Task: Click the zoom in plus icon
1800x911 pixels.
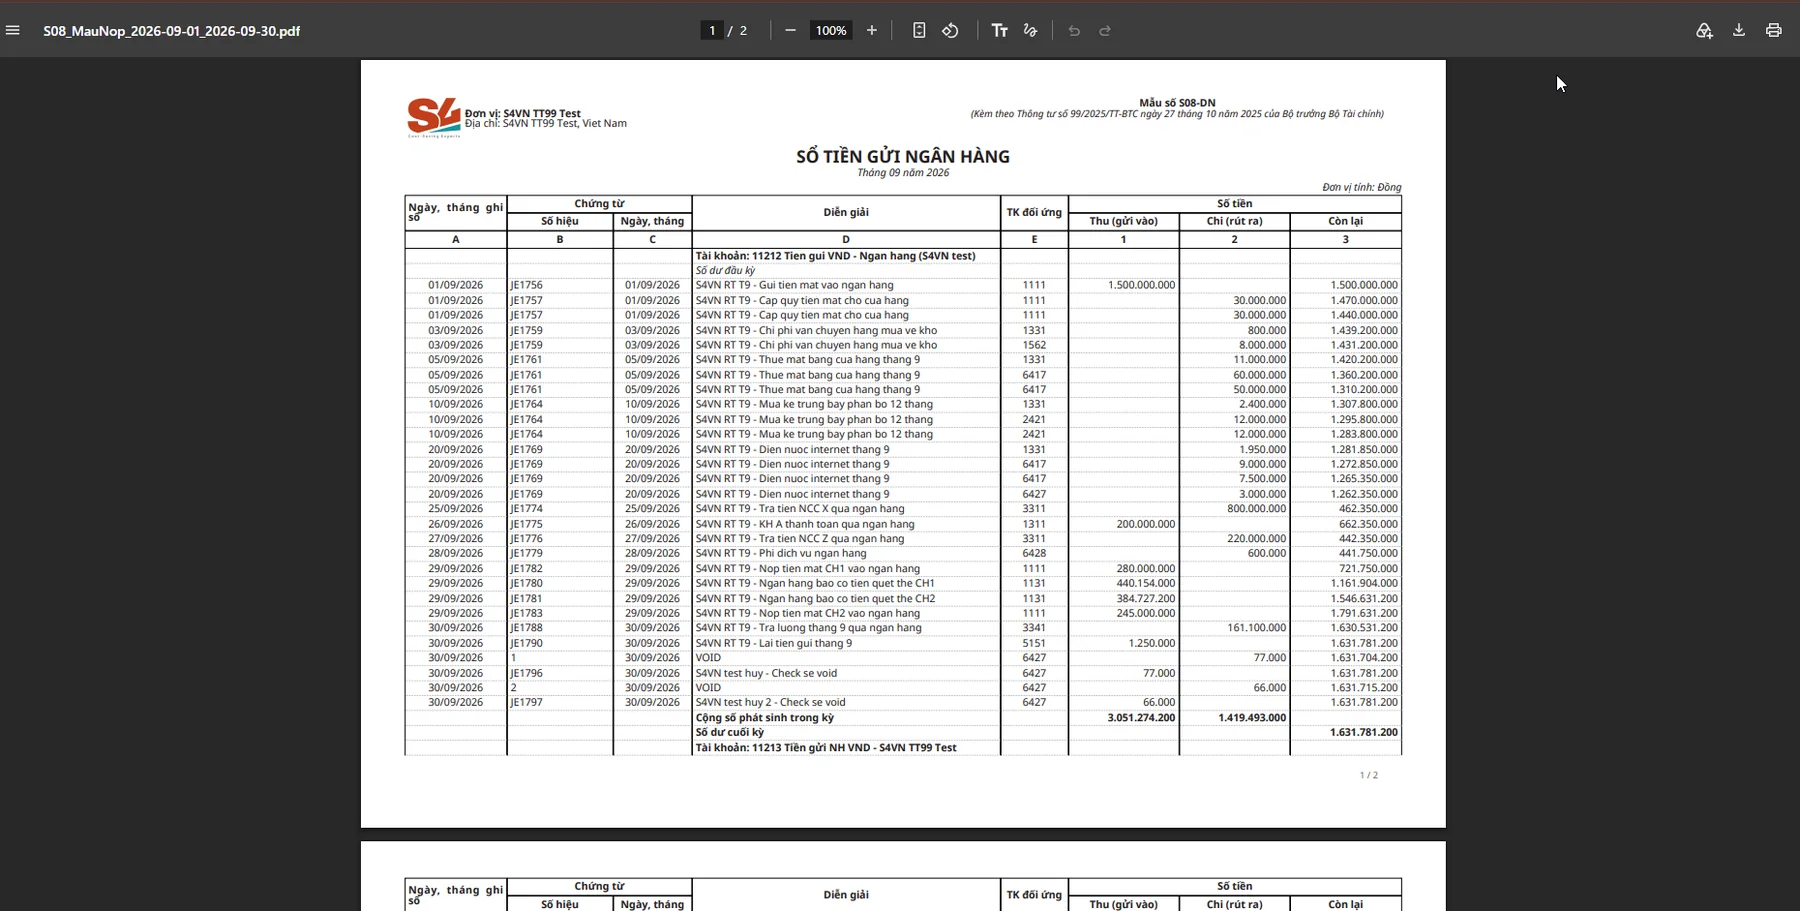Action: point(872,31)
